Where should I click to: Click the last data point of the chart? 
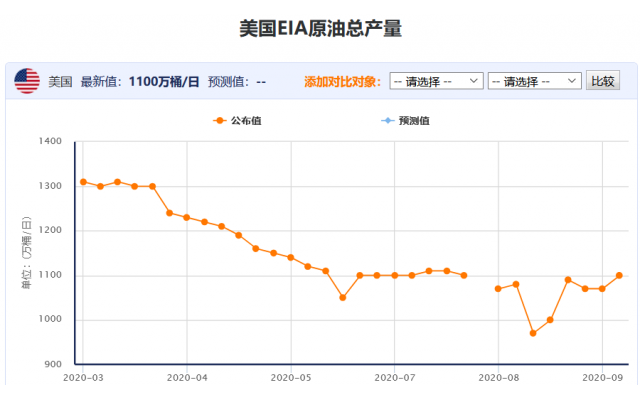pyautogui.click(x=619, y=276)
